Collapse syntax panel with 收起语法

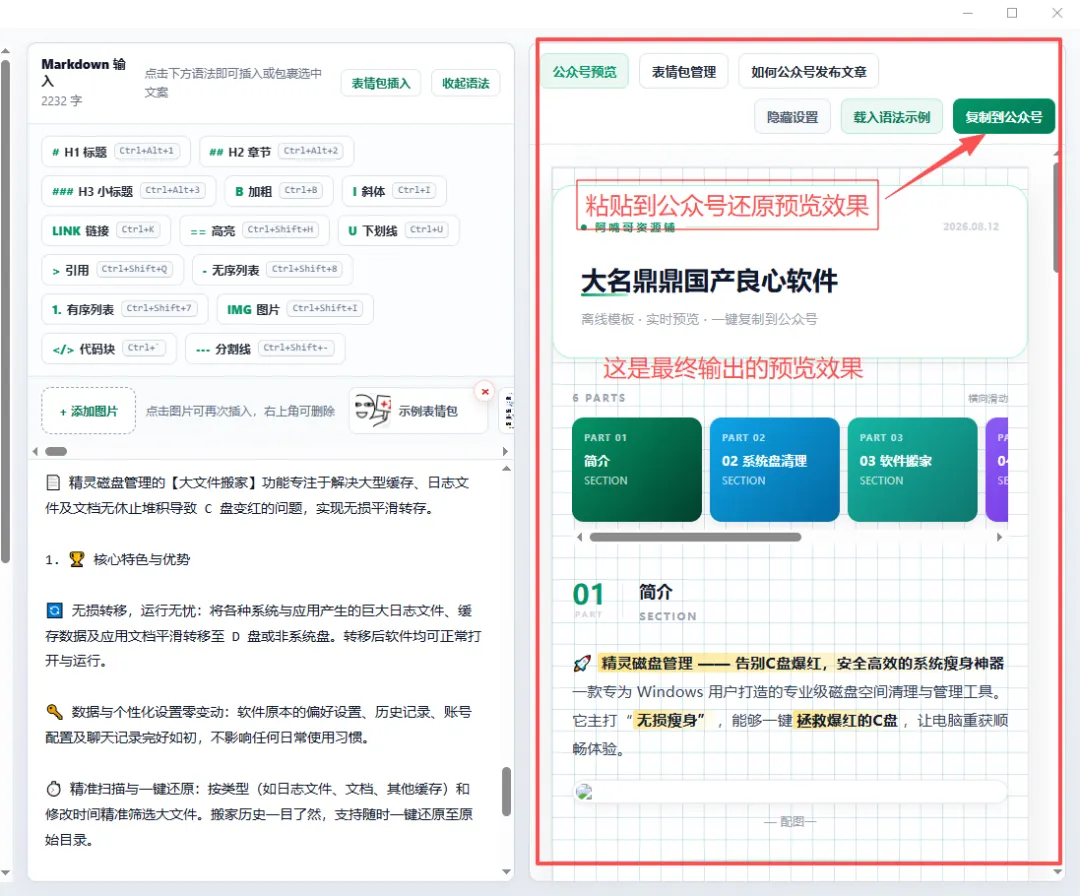click(x=466, y=83)
